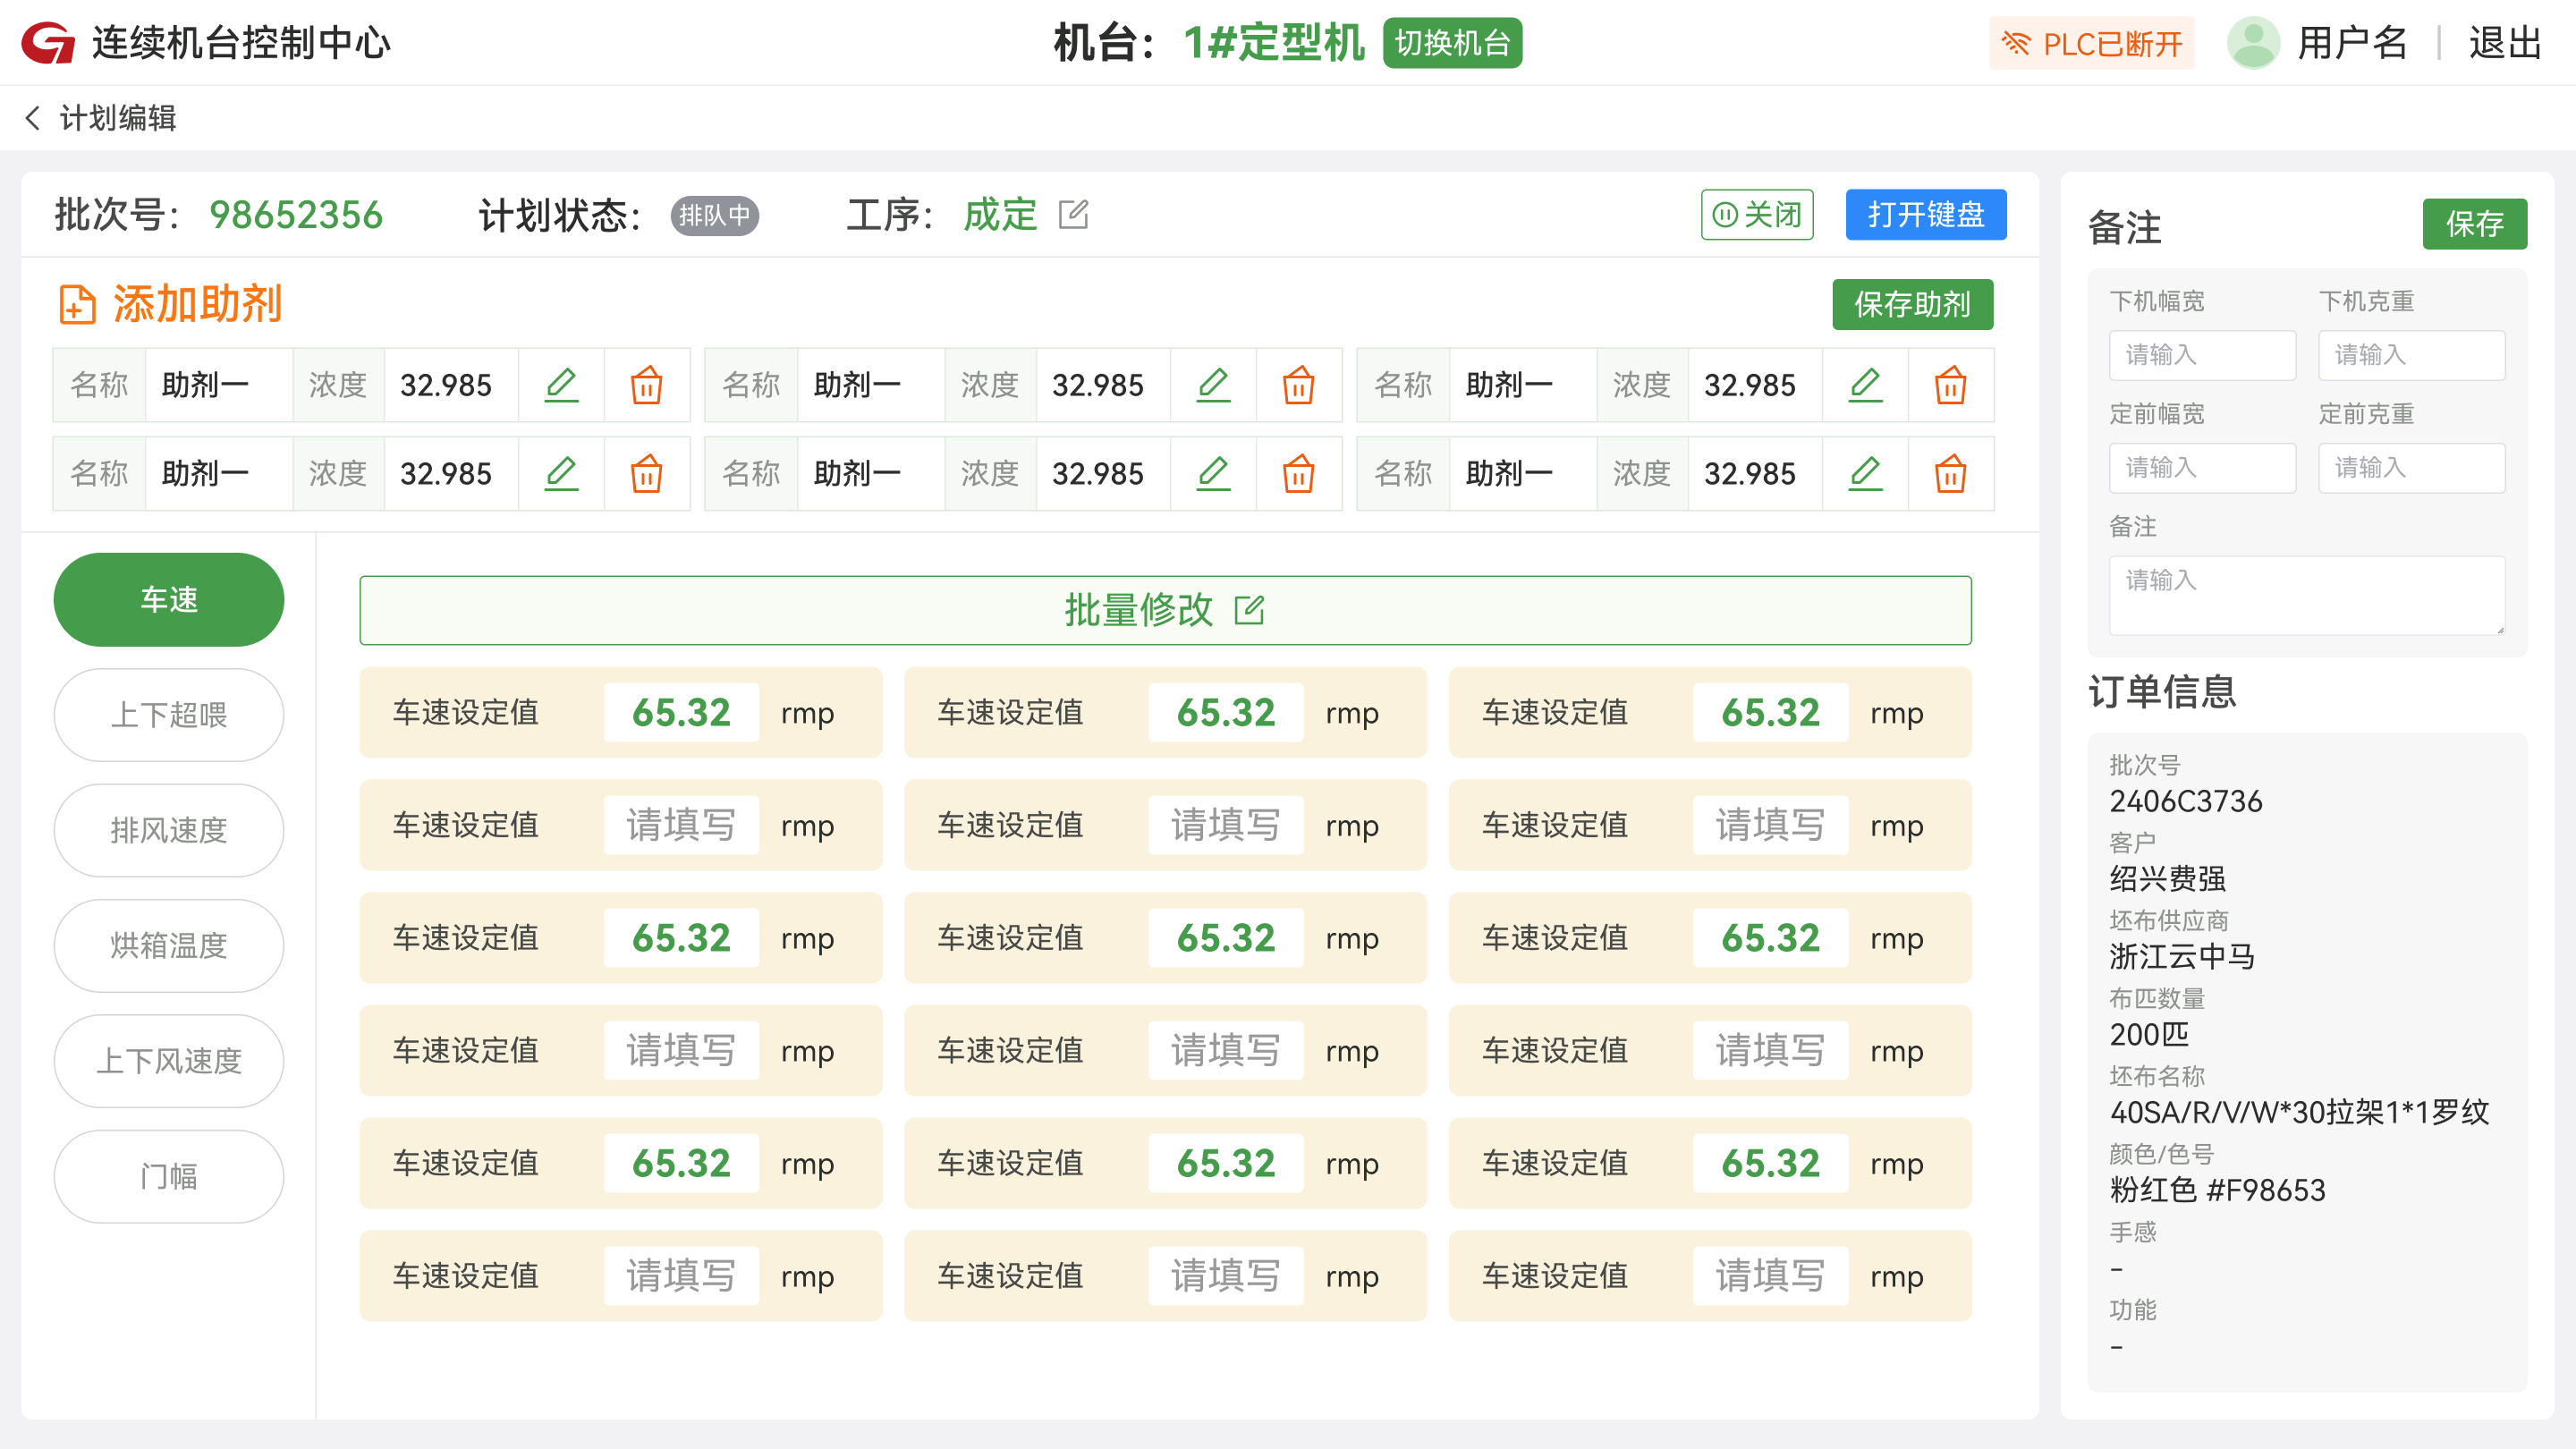Image resolution: width=2576 pixels, height=1449 pixels.
Task: Save the 备注 panel with 保存
Action: click(2475, 224)
